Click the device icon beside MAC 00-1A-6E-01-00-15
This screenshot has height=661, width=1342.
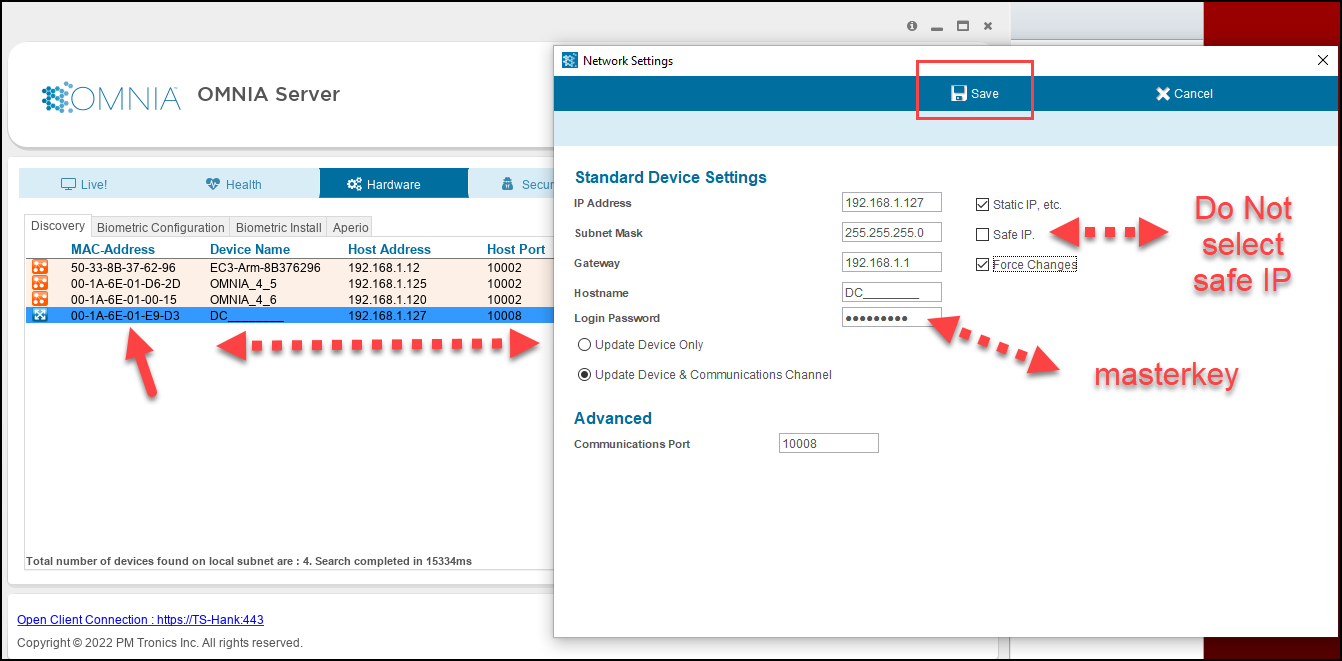[40, 299]
